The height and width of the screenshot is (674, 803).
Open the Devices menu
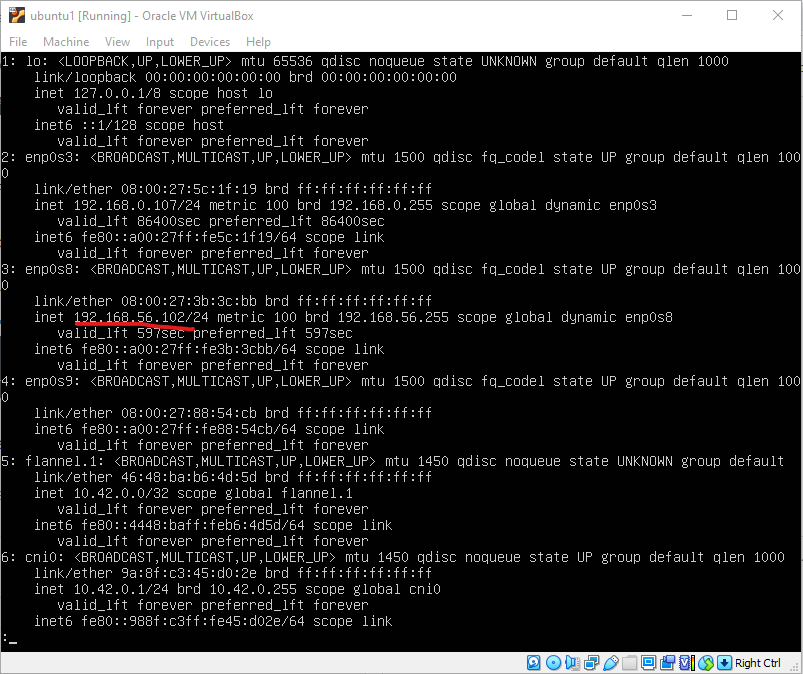tap(210, 42)
